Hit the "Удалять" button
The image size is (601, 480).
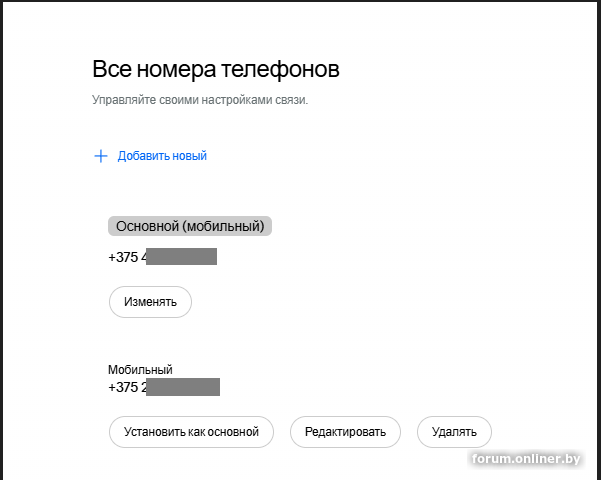click(454, 432)
